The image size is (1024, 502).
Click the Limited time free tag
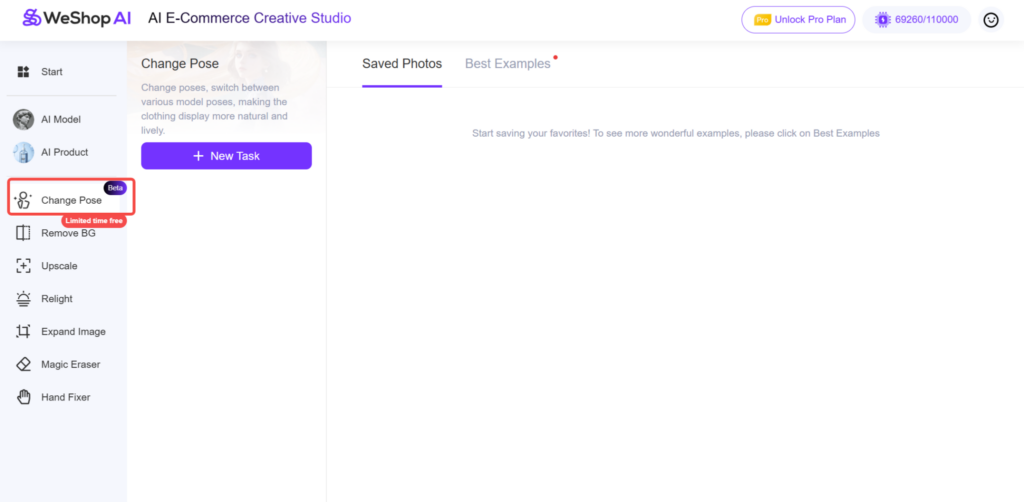[94, 220]
